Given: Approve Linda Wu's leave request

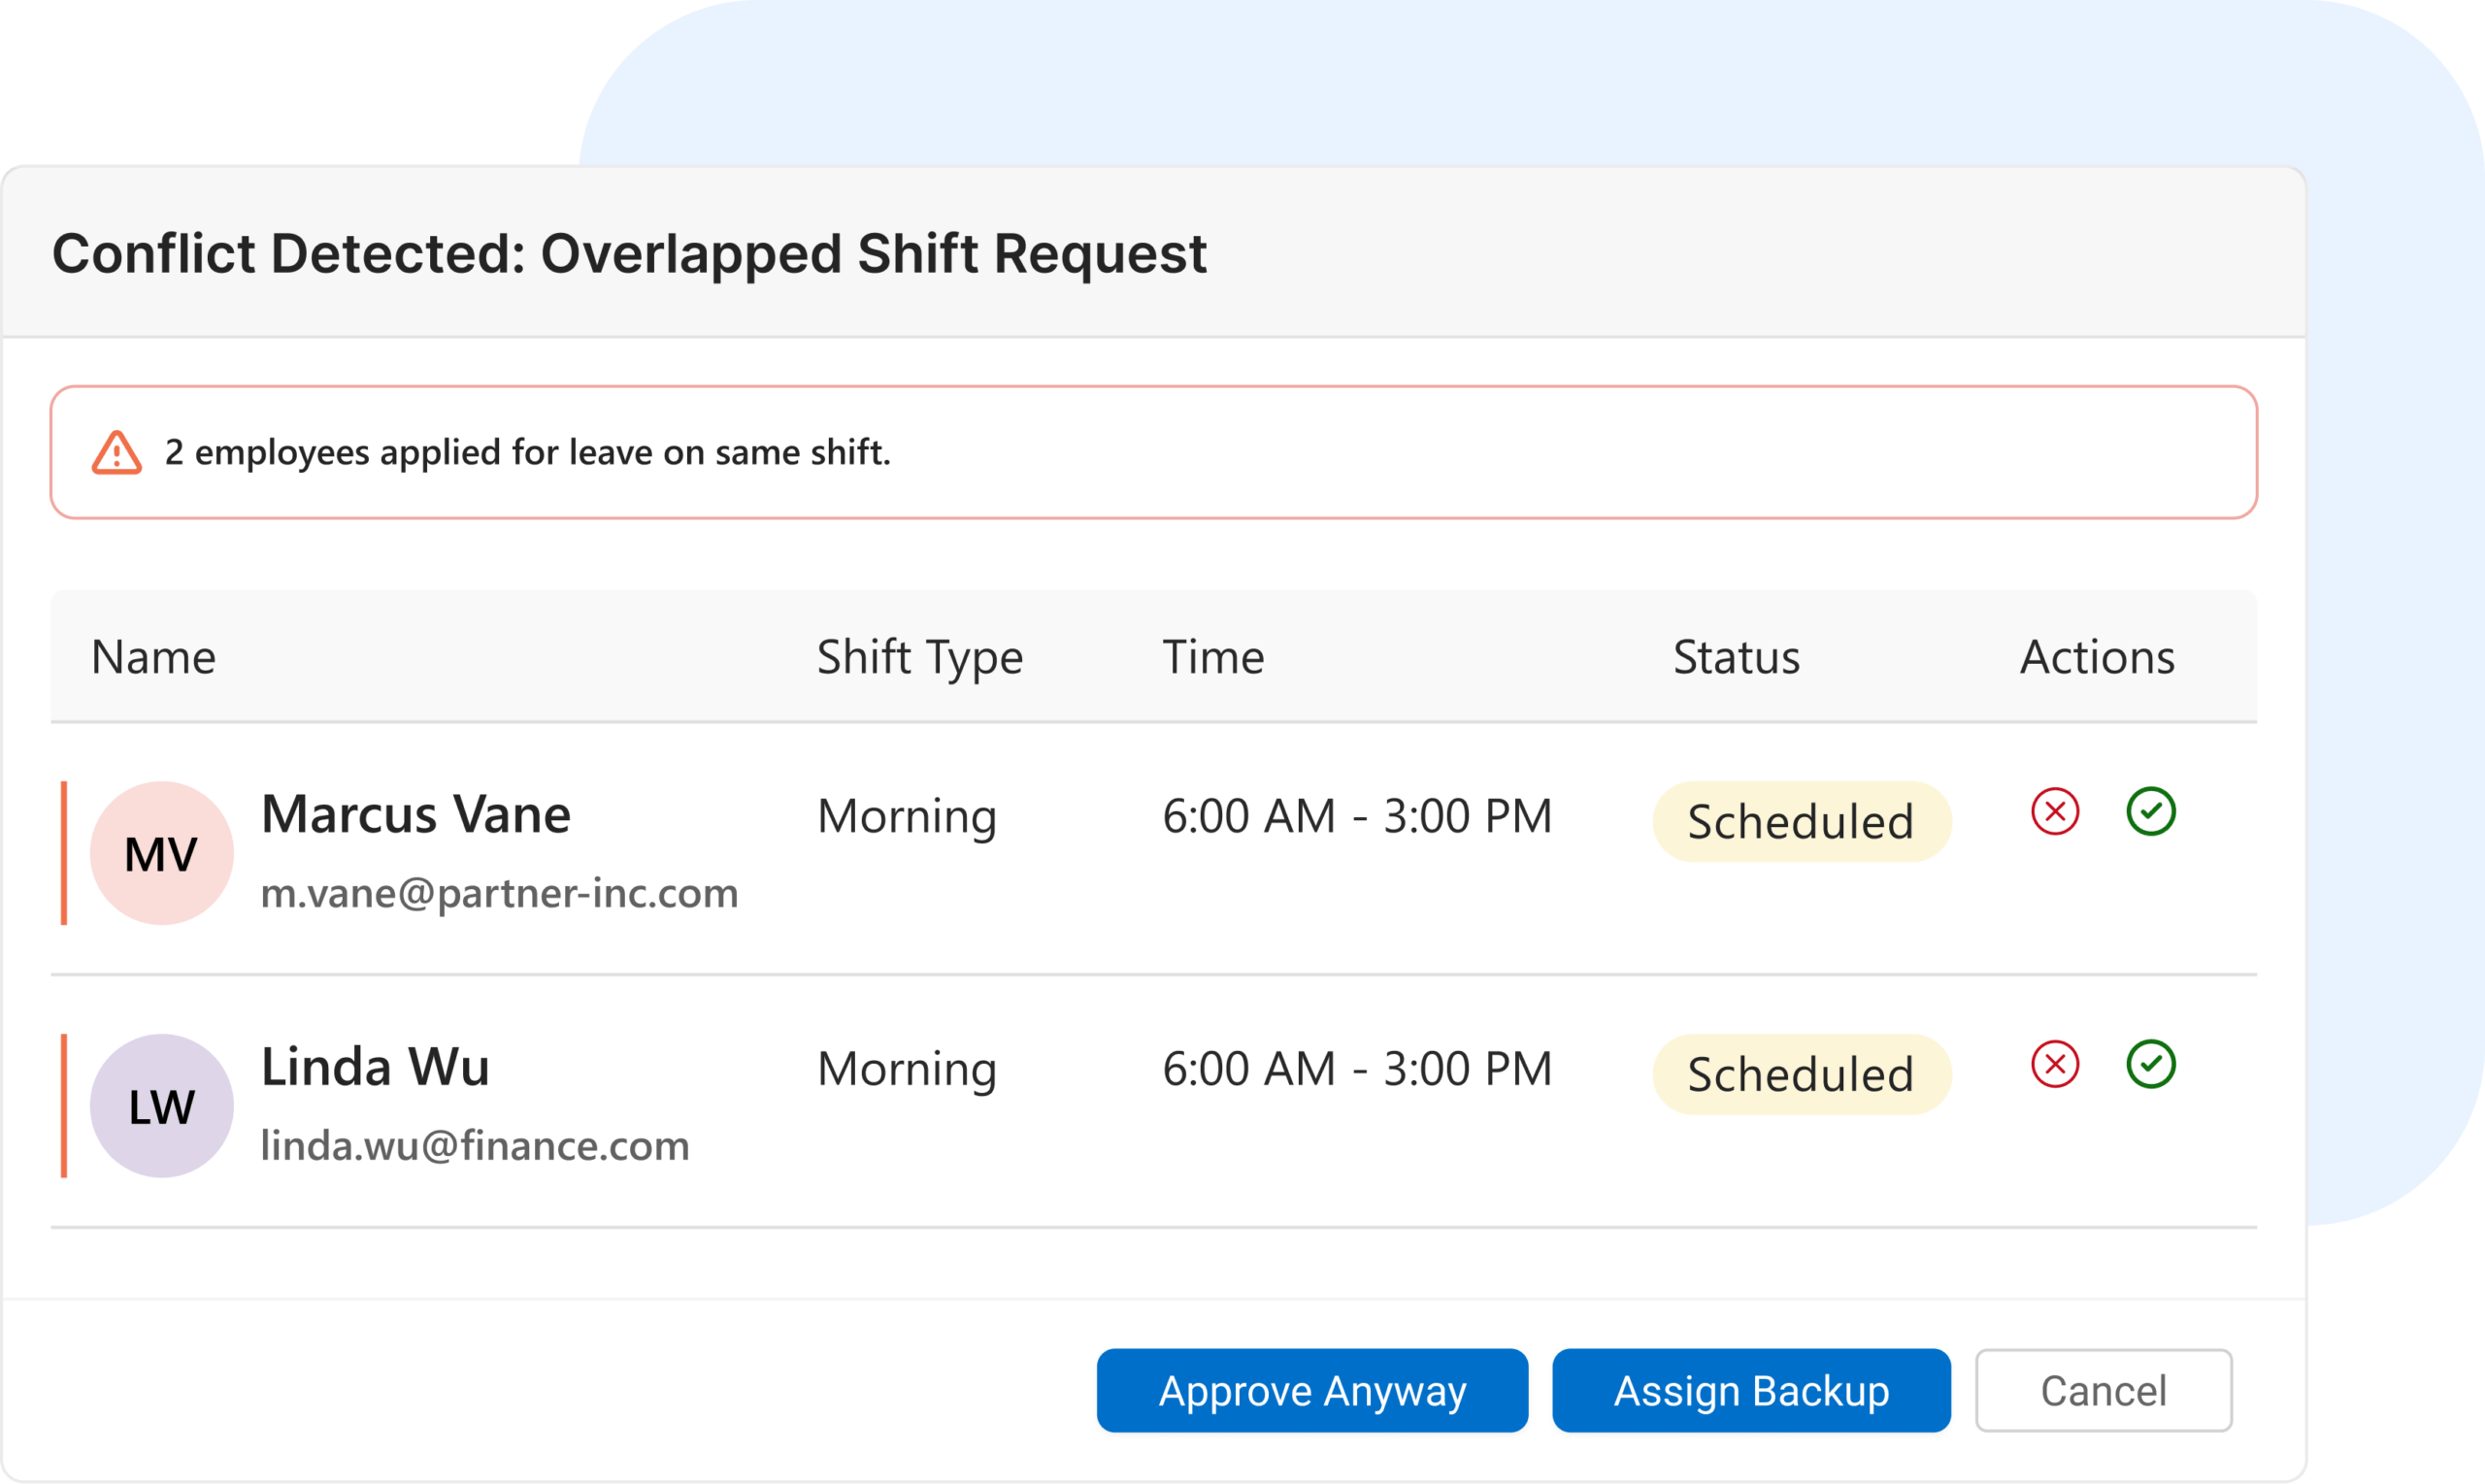Looking at the screenshot, I should [x=2150, y=1064].
